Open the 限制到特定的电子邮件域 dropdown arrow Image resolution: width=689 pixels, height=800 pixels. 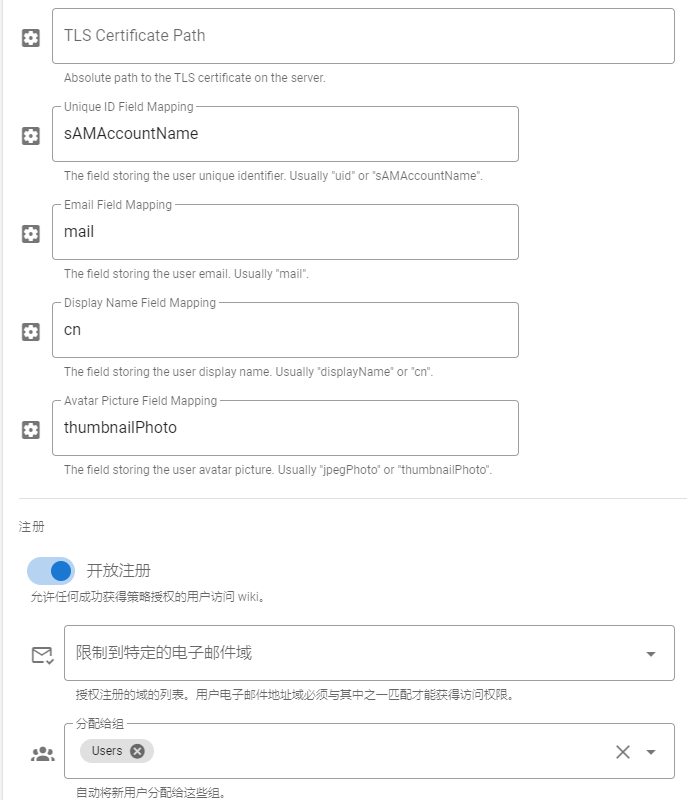pyautogui.click(x=651, y=654)
